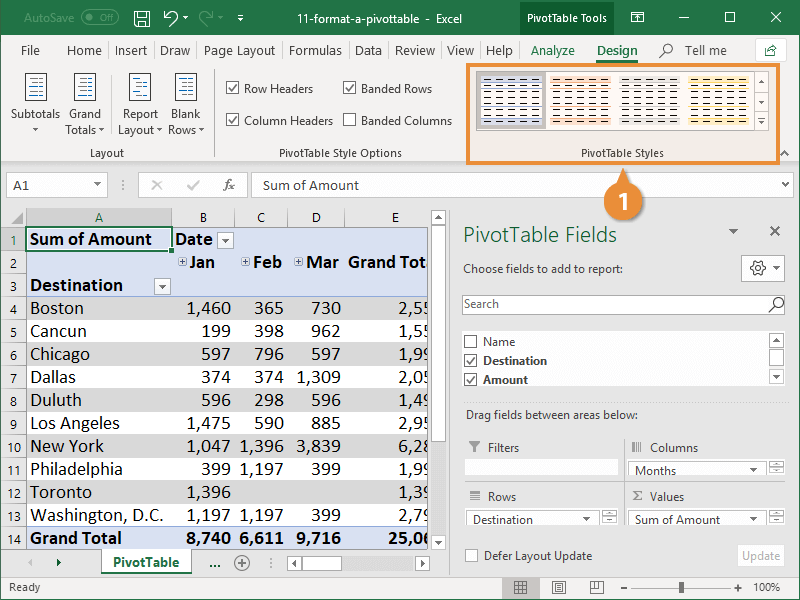
Task: Collapse the ribbon with the chevron
Action: (785, 153)
